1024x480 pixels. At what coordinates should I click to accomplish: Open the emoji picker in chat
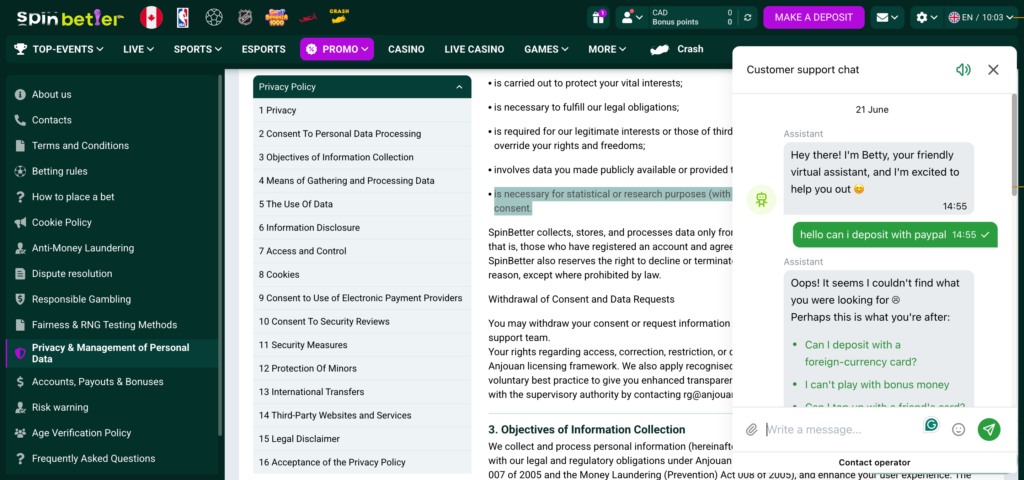(959, 430)
